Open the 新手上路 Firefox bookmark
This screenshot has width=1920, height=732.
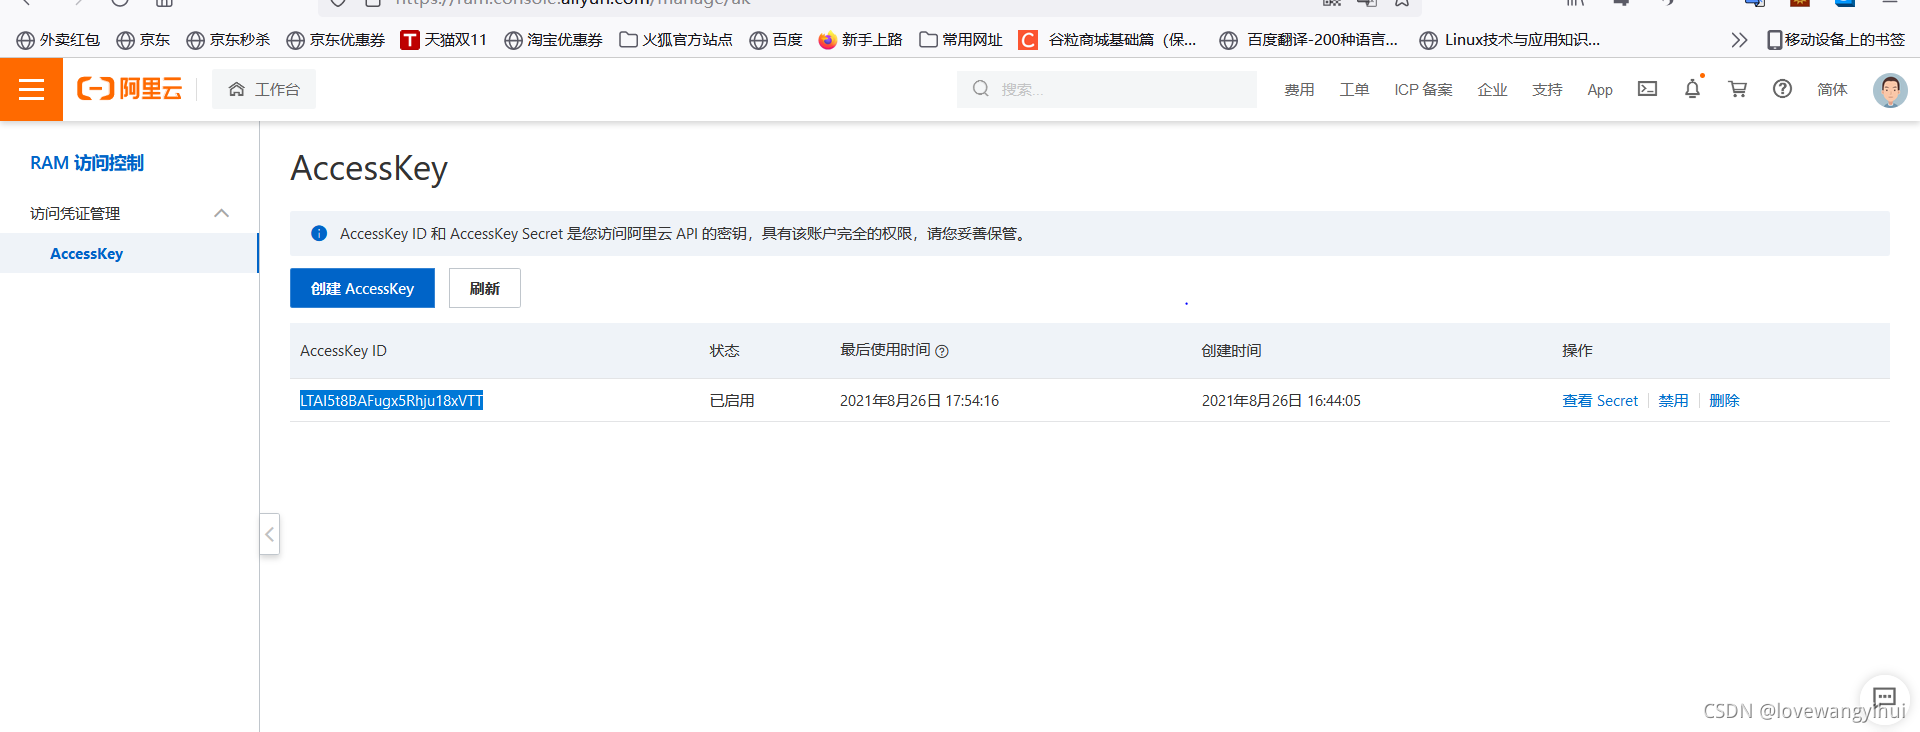coord(860,40)
